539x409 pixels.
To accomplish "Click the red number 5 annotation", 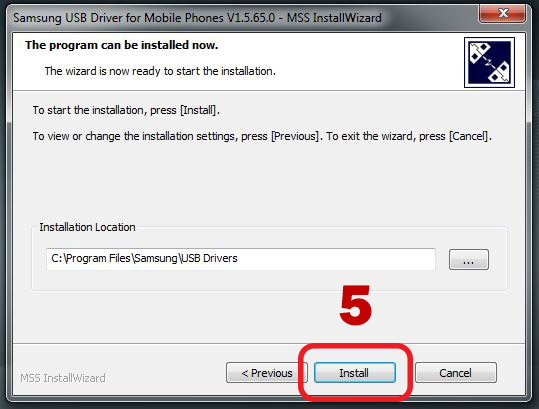I will [355, 305].
